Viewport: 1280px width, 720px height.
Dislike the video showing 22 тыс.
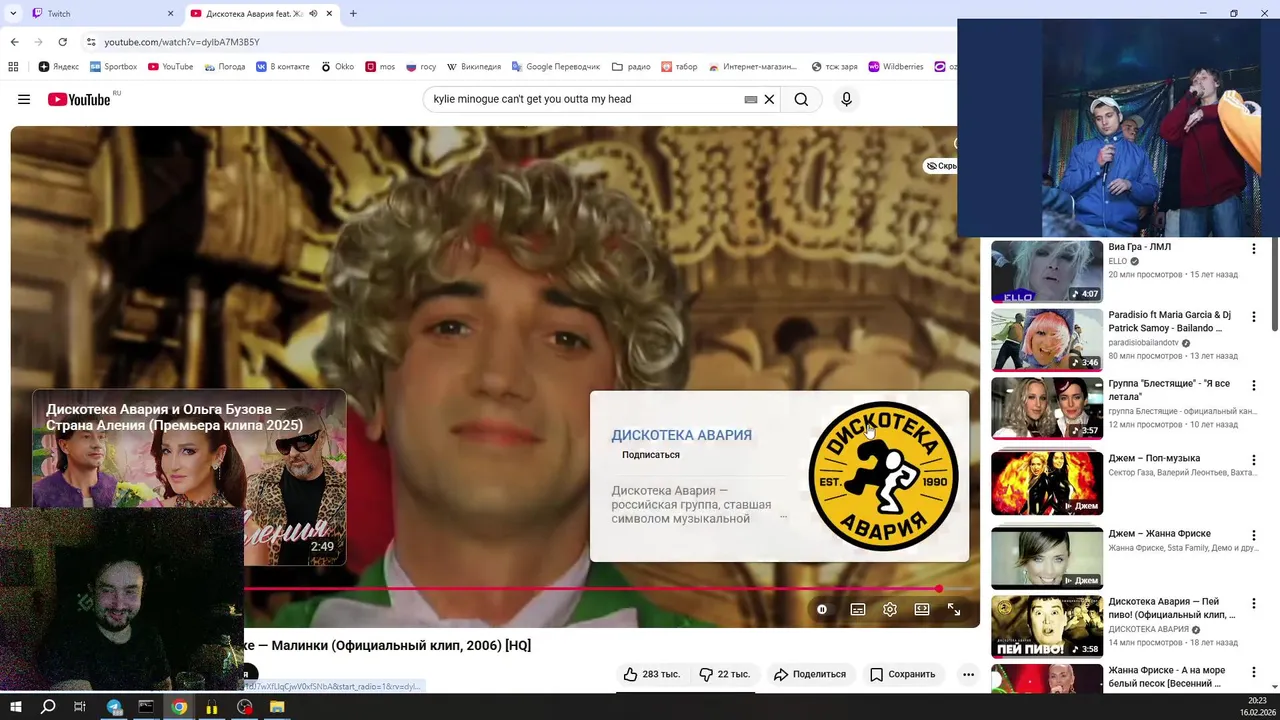724,674
